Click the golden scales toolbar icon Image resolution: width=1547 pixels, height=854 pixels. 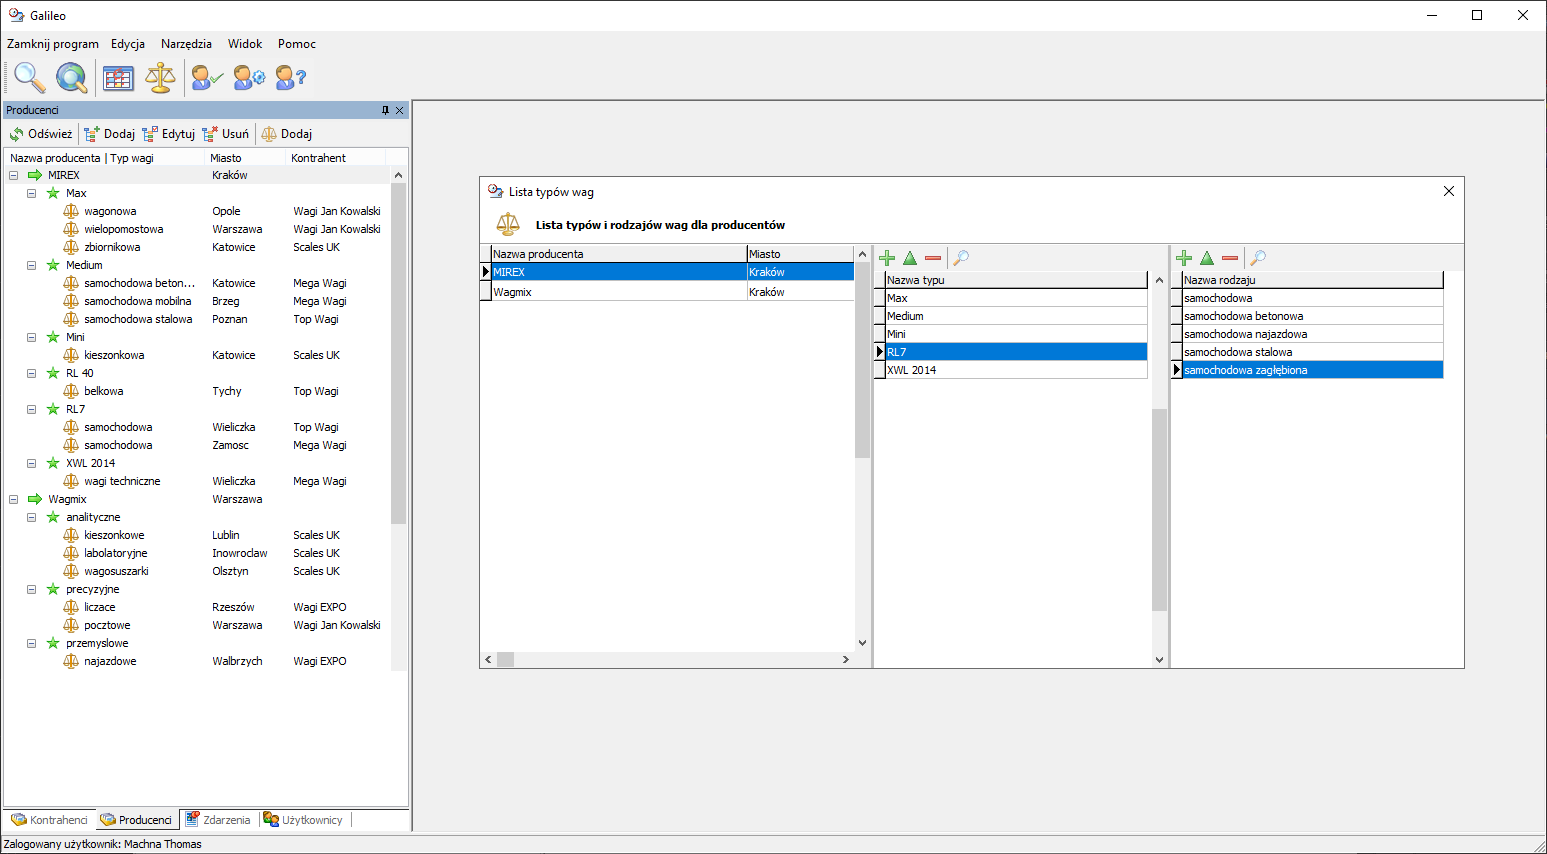click(x=160, y=77)
